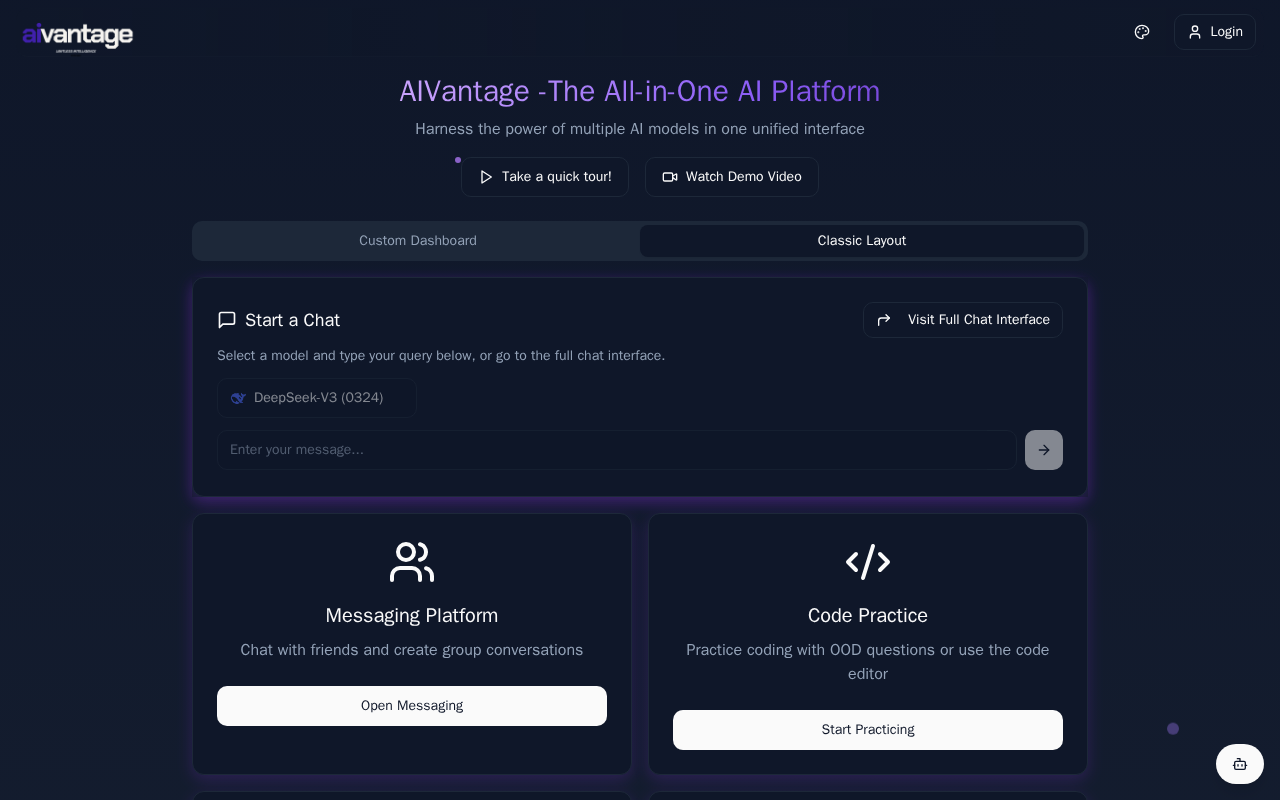Click the Code Practice brackets icon

pyautogui.click(x=868, y=562)
